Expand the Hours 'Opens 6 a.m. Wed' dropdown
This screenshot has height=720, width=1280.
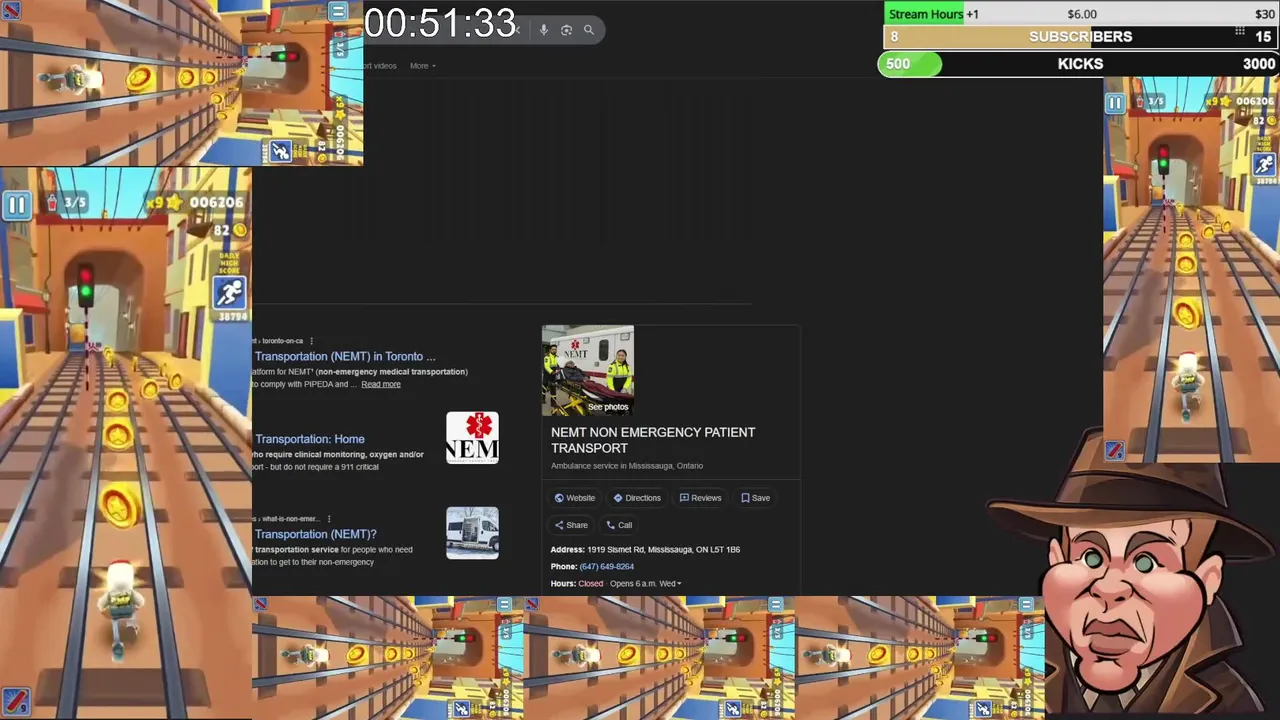pos(646,584)
